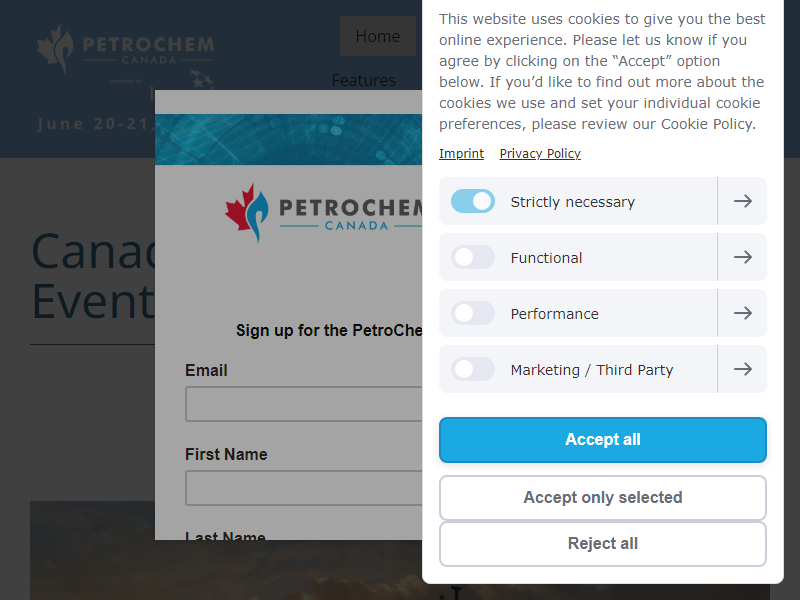Open the Home menu item

[378, 36]
